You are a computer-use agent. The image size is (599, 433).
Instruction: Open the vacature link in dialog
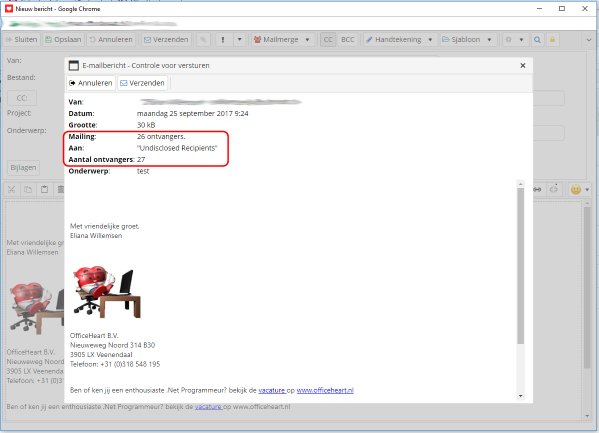tap(272, 390)
